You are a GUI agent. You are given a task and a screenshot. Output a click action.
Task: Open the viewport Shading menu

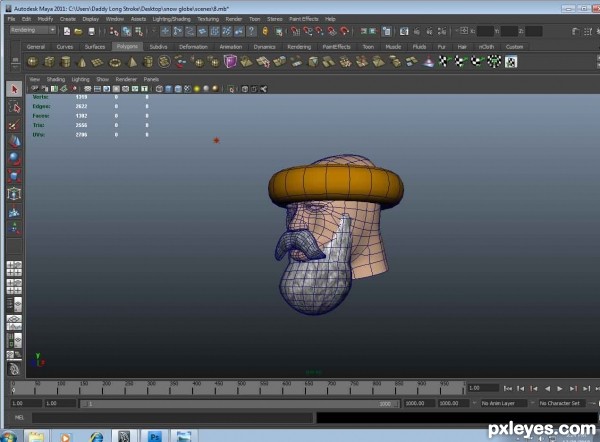pos(55,79)
